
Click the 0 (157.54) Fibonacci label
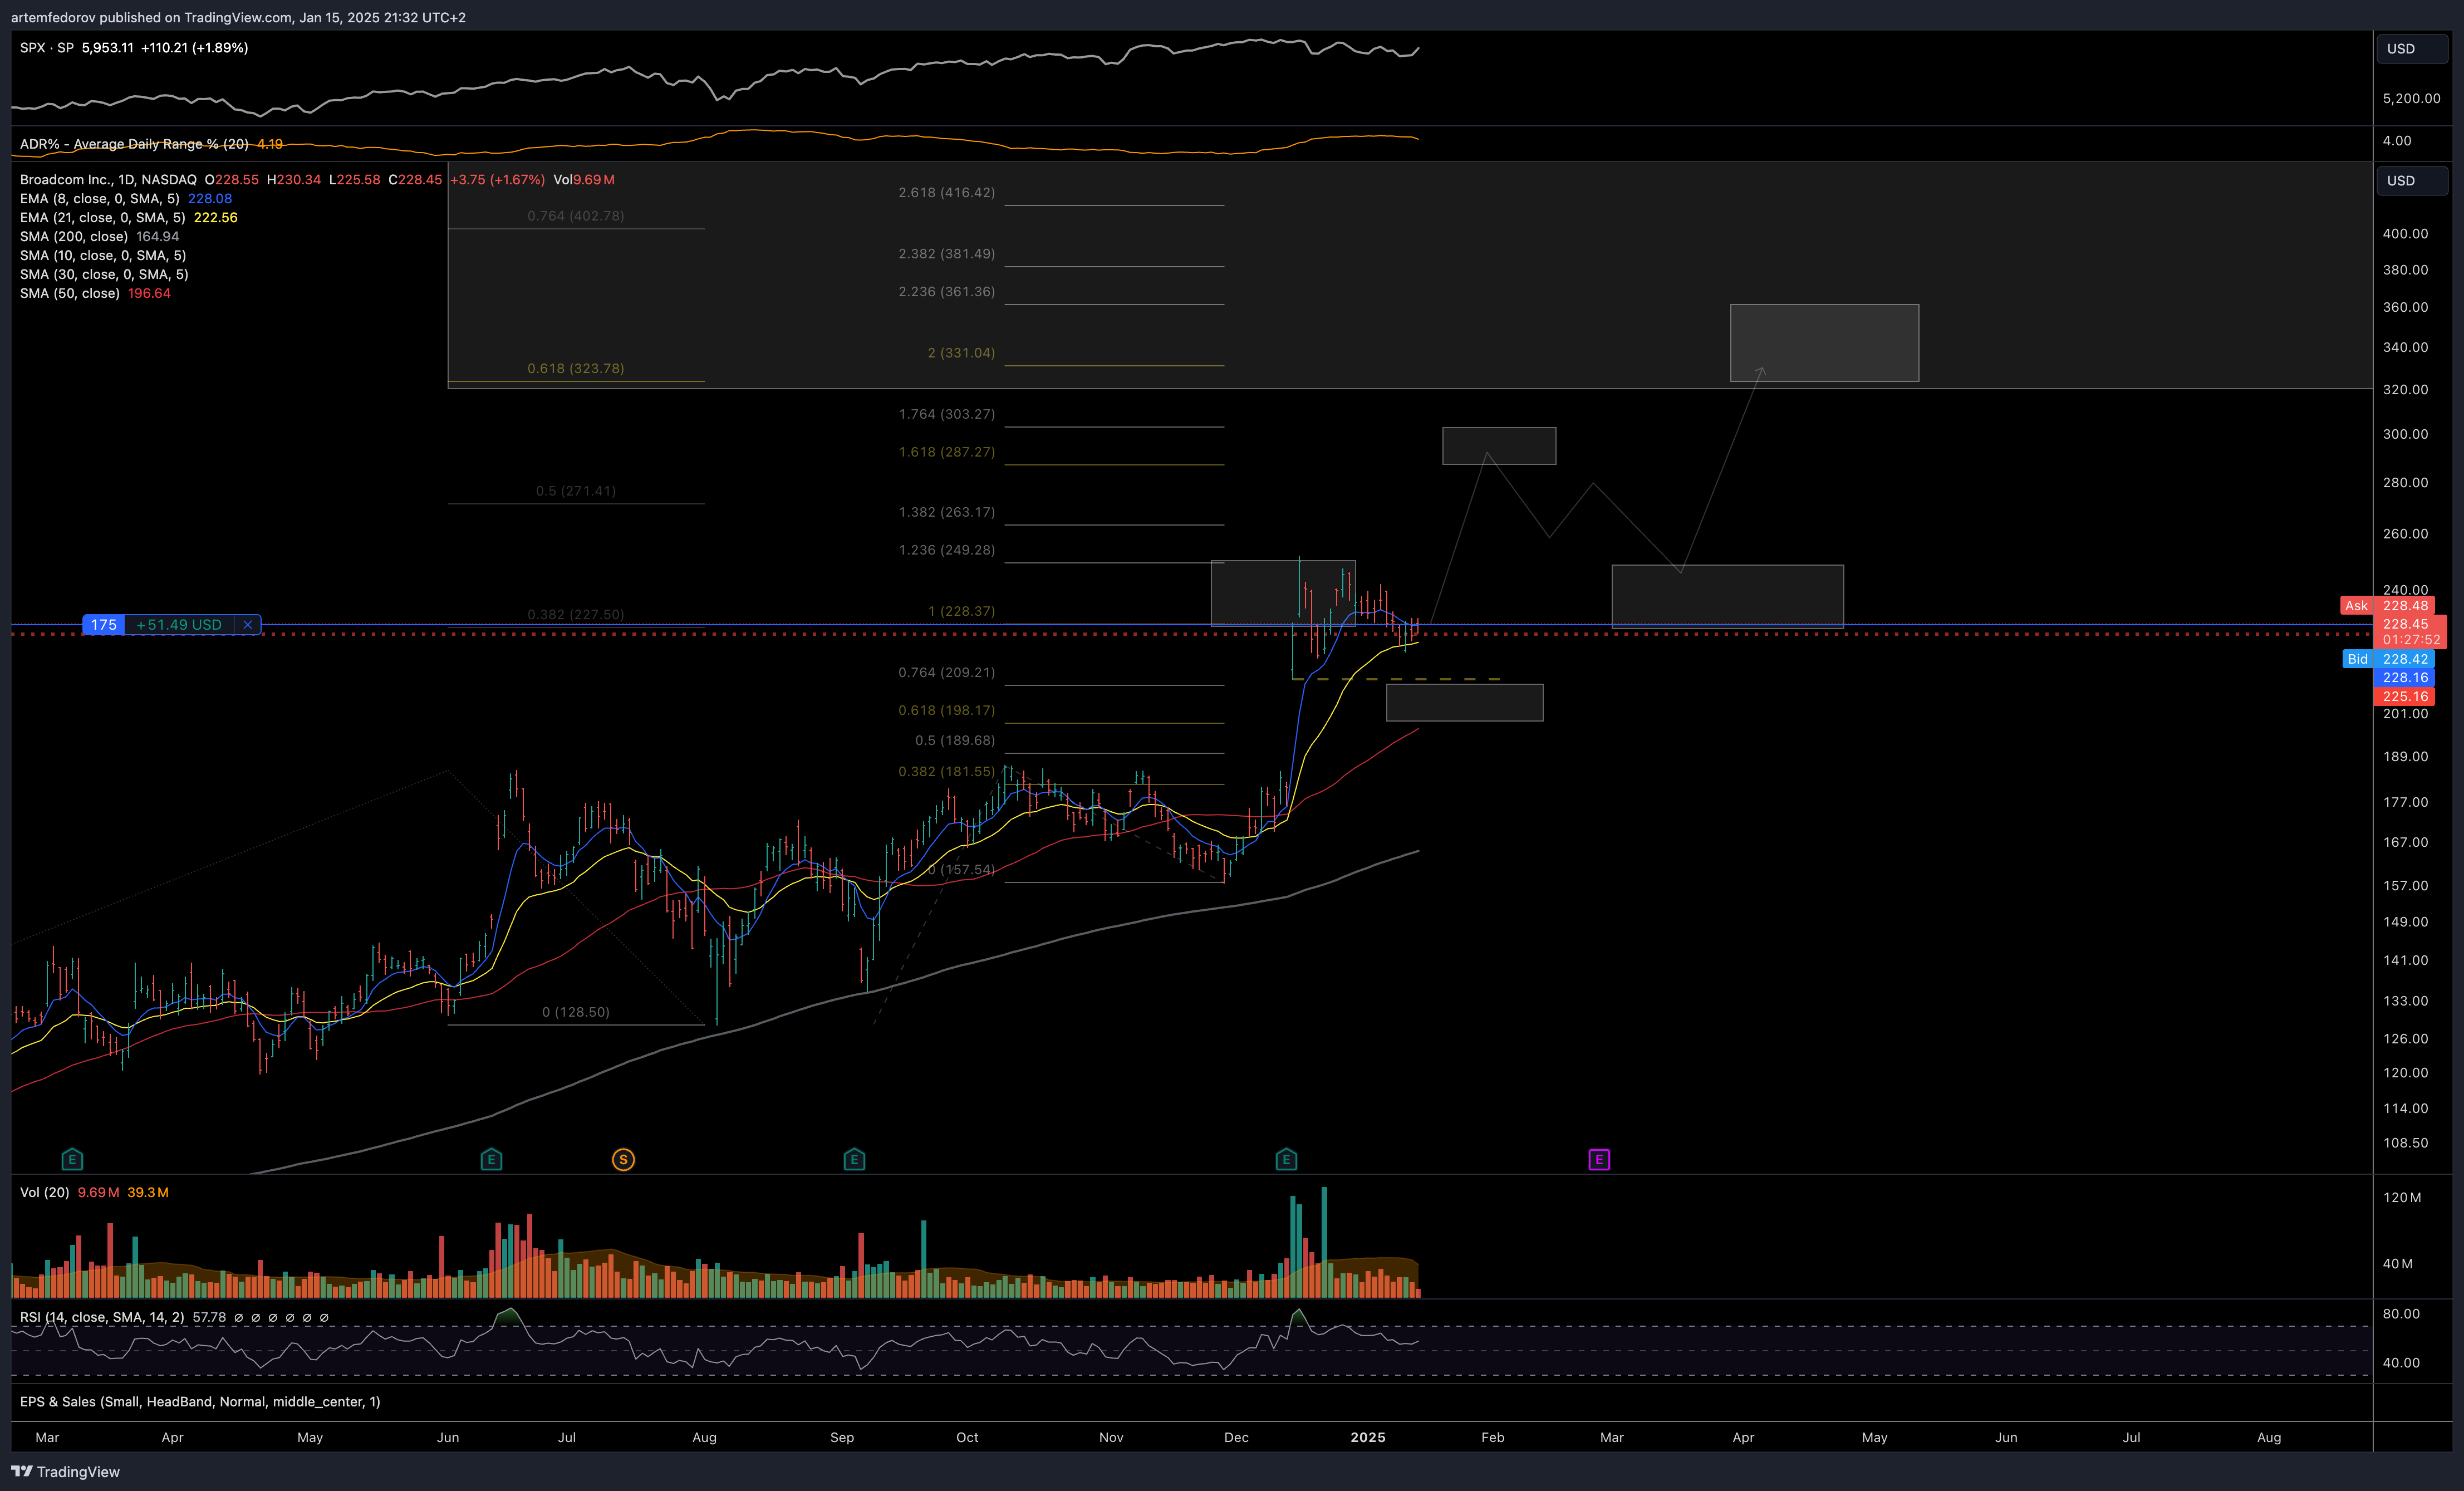coord(961,869)
